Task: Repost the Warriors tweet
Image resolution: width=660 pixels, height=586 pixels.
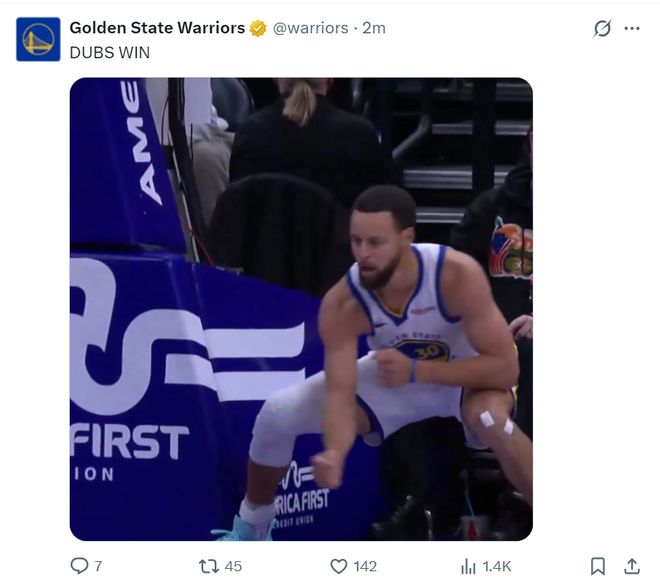Action: (x=209, y=566)
